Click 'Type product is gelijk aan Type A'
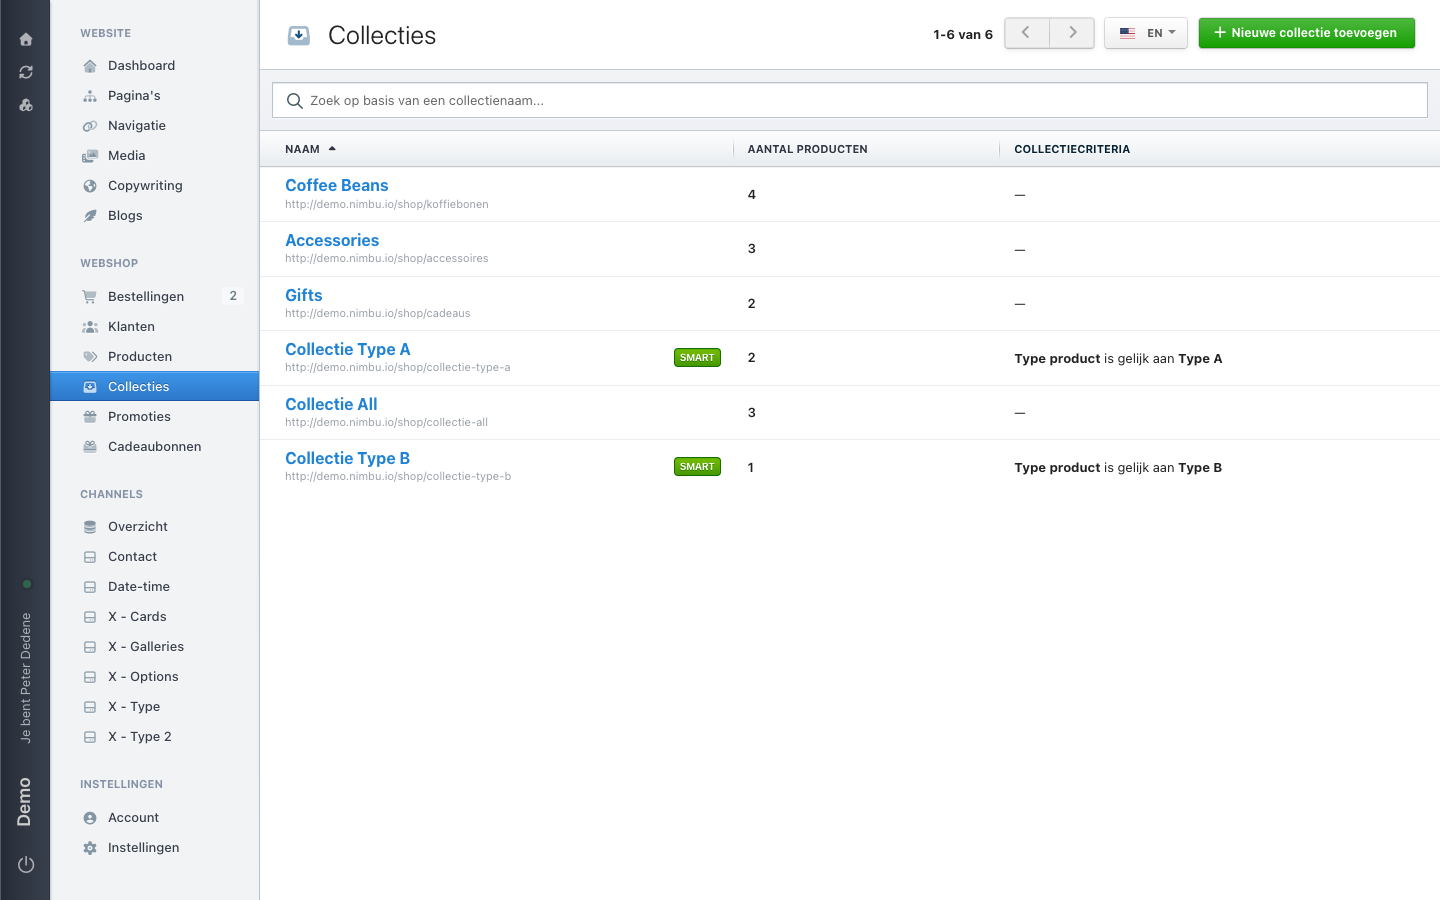This screenshot has width=1440, height=900. click(x=1118, y=359)
